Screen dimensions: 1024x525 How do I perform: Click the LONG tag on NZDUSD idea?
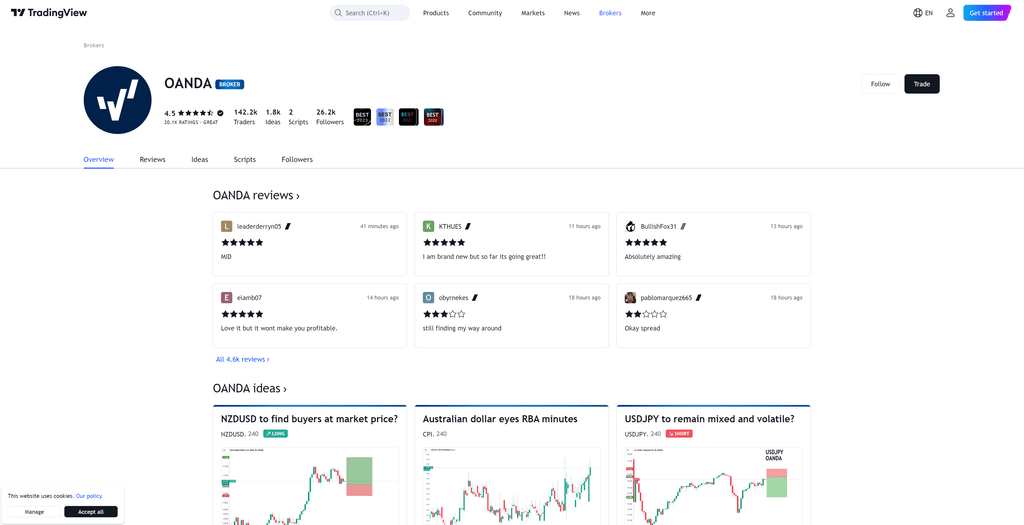pos(275,434)
